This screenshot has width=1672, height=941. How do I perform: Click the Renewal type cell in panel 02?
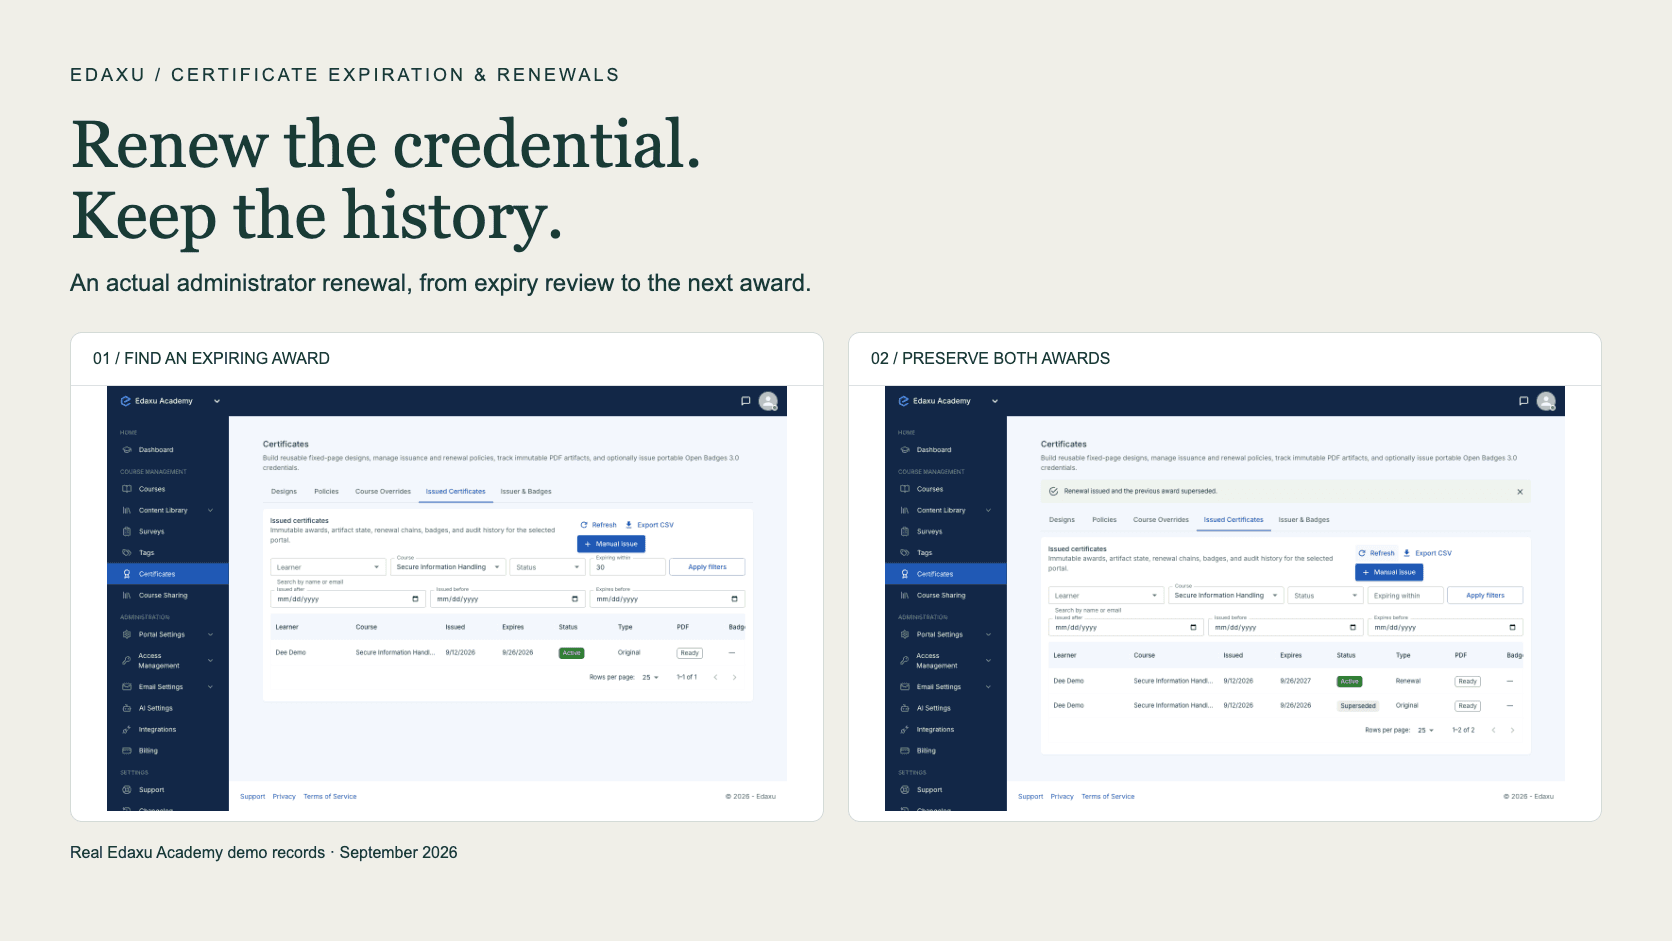coord(1408,681)
